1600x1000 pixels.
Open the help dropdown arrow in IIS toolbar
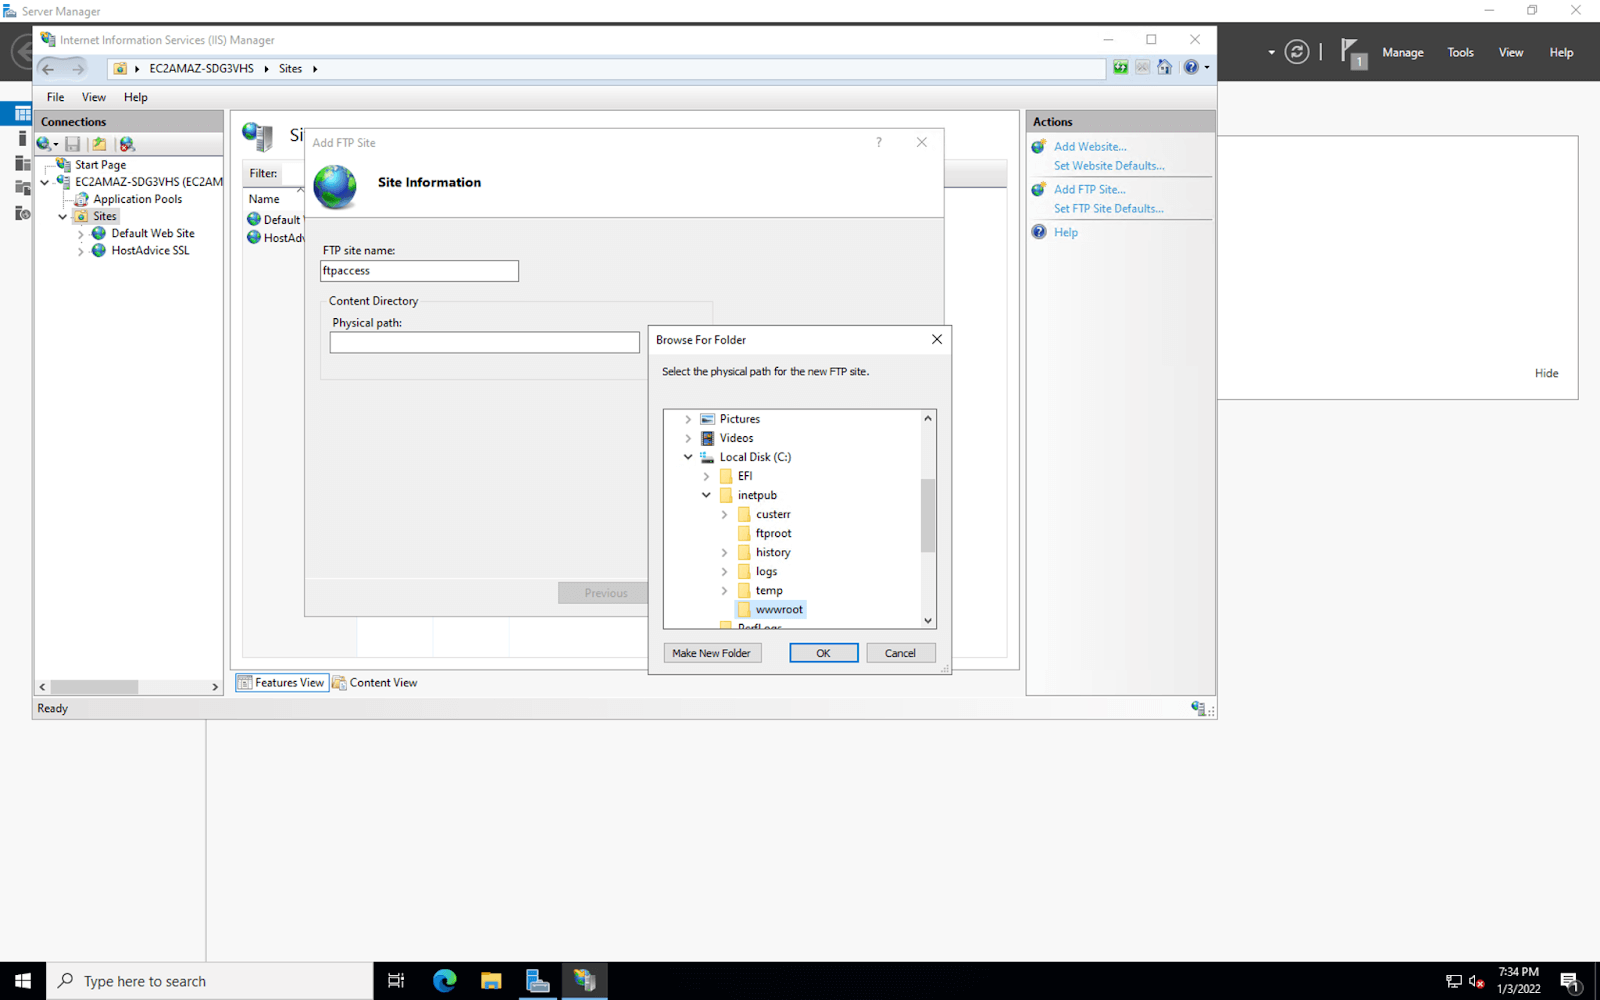(x=1207, y=68)
